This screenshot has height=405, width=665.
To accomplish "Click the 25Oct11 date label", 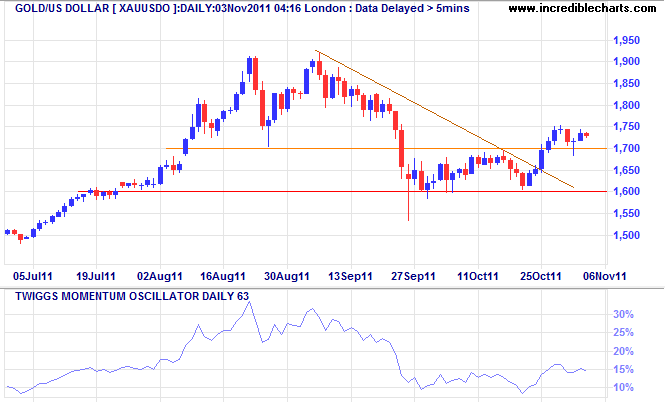I will point(541,277).
